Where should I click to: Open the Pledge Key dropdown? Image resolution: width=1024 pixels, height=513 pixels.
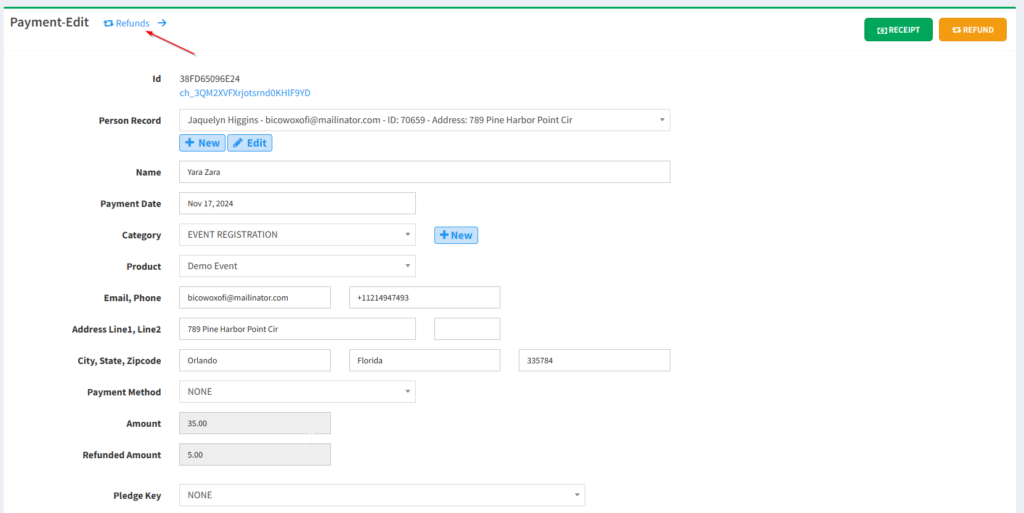381,495
